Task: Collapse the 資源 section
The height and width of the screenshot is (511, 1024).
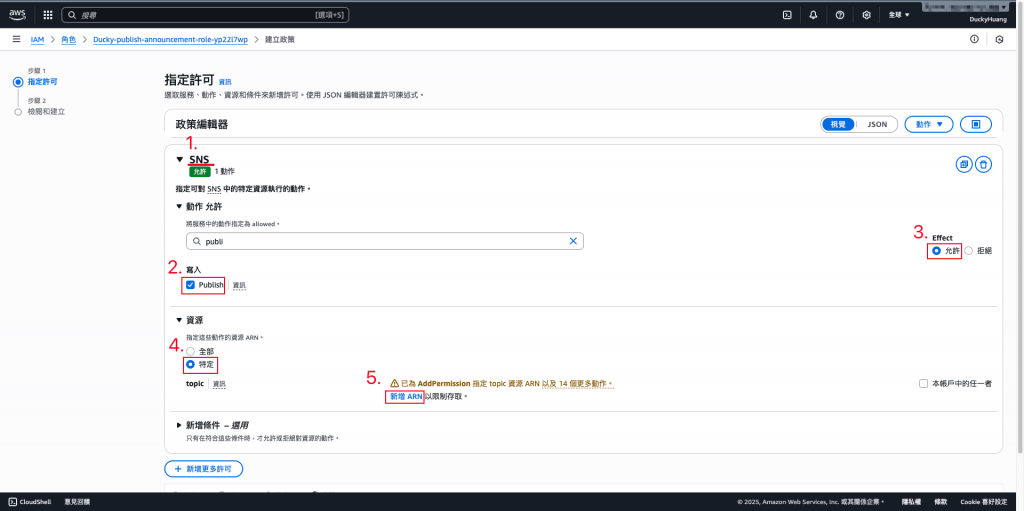Action: pos(180,320)
